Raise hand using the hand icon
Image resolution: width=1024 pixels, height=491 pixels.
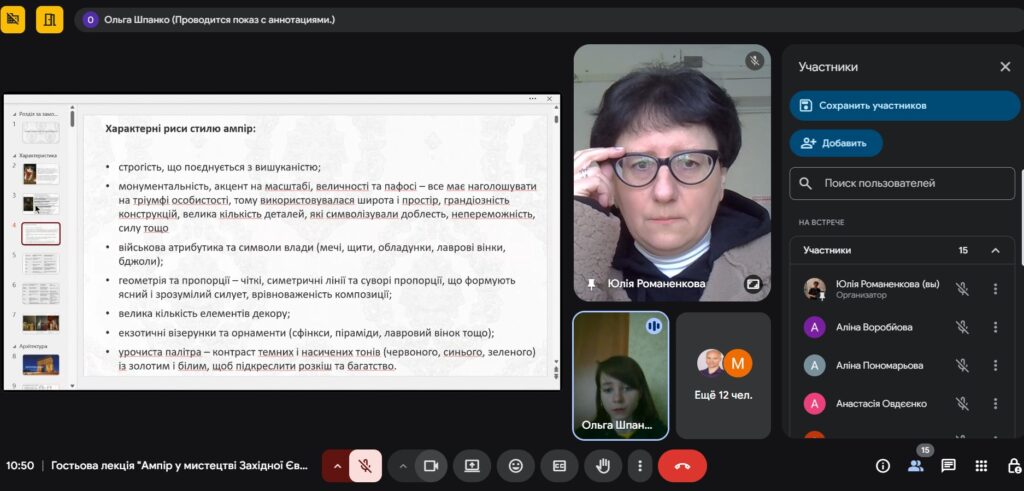click(604, 466)
